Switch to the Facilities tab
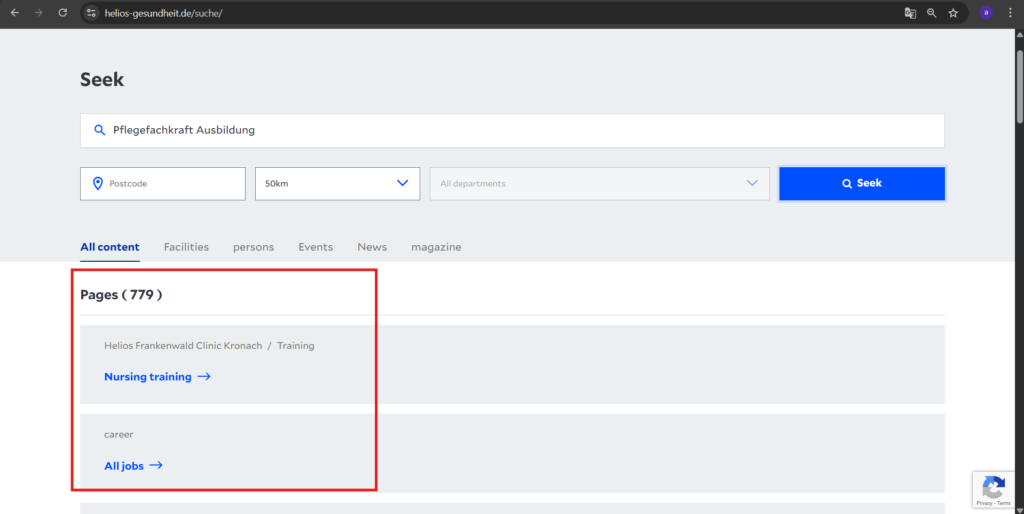Image resolution: width=1024 pixels, height=514 pixels. coord(186,247)
